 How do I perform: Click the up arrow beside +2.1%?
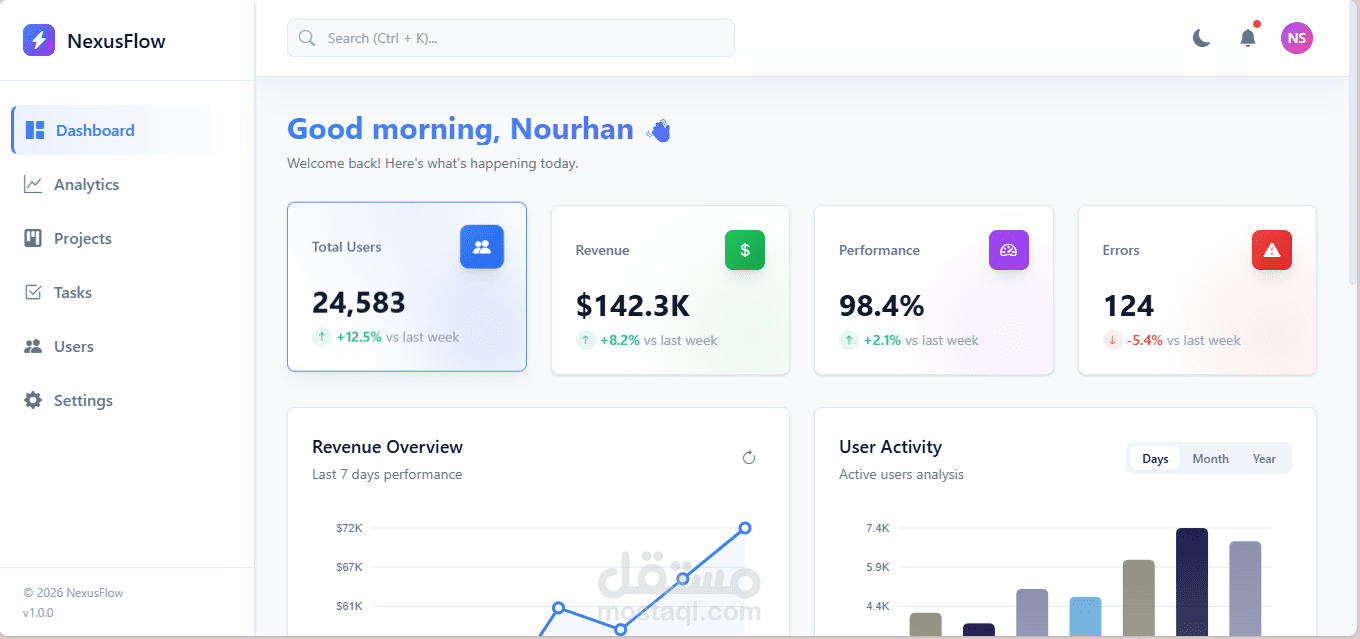tap(849, 340)
